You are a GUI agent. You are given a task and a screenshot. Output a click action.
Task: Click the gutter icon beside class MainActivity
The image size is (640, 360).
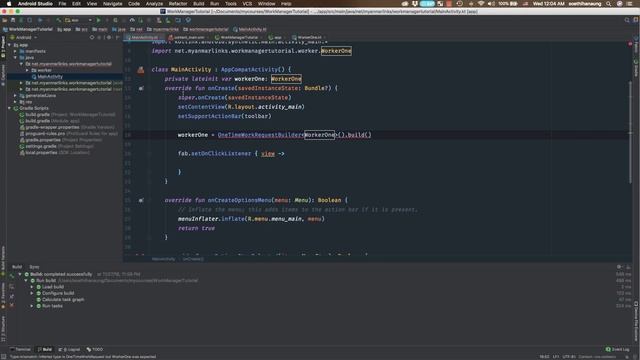click(x=141, y=70)
